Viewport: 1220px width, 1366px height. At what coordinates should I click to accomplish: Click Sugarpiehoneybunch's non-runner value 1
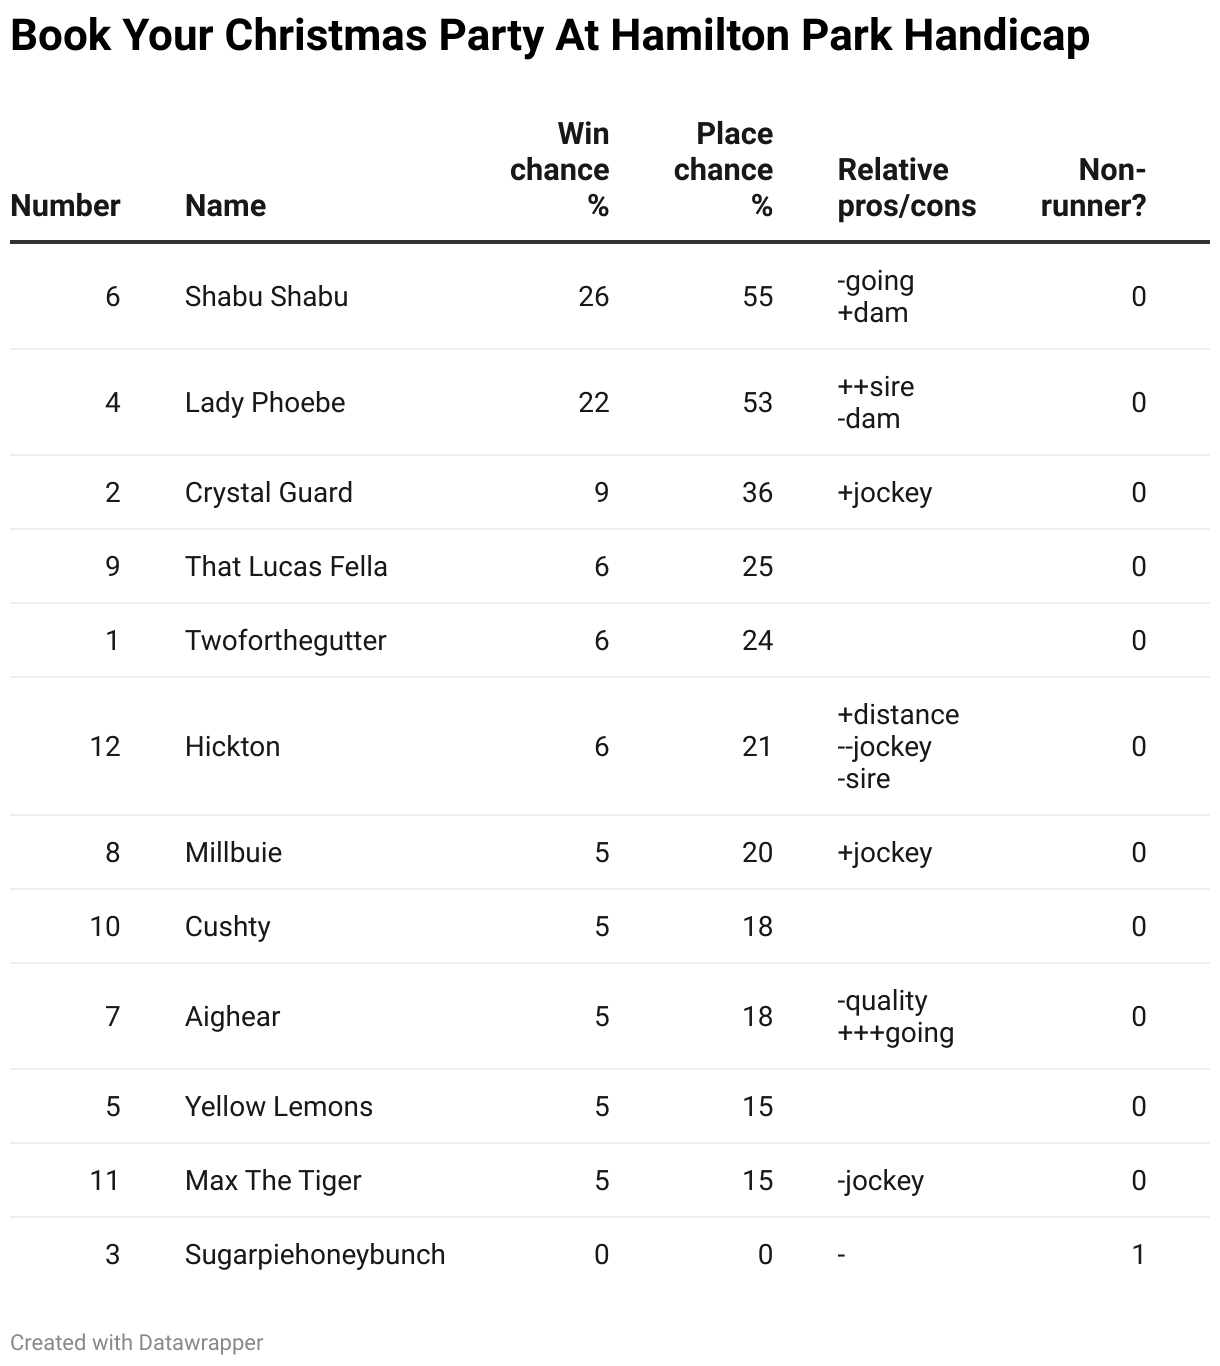(1137, 1255)
